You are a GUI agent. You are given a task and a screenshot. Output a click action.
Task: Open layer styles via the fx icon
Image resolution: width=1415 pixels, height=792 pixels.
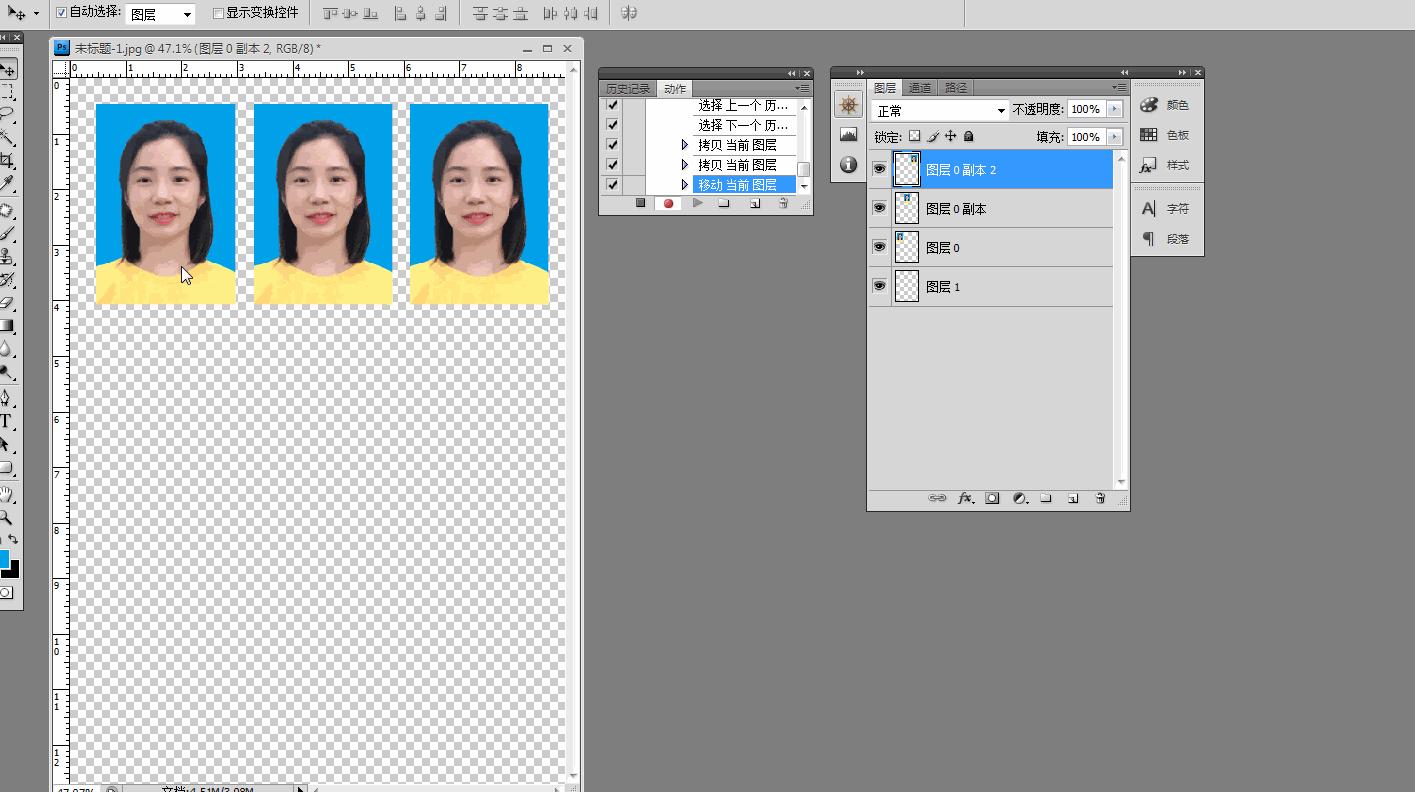pyautogui.click(x=966, y=498)
